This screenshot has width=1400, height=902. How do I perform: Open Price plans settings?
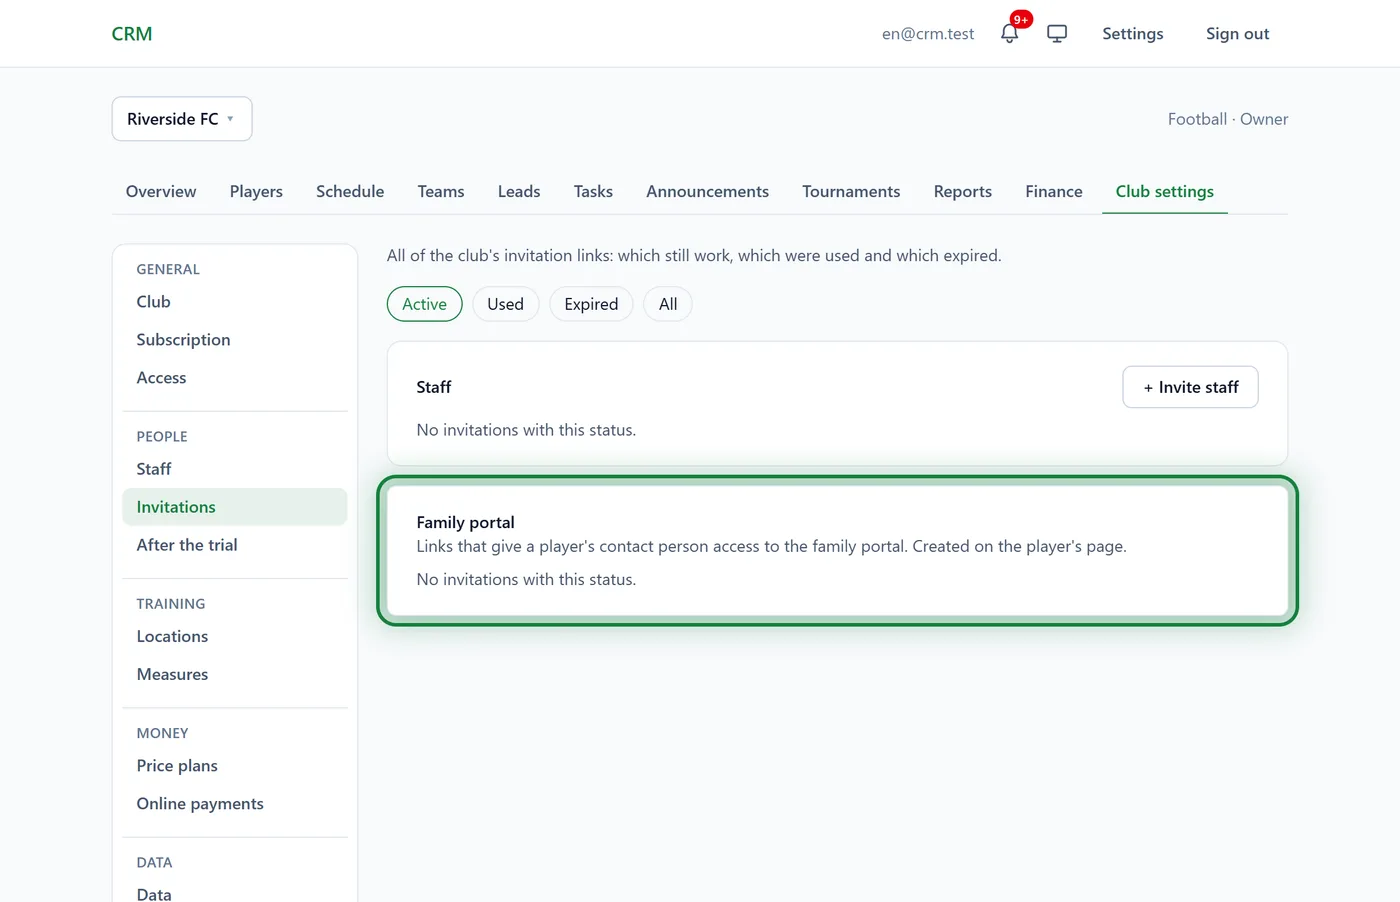click(x=235, y=766)
